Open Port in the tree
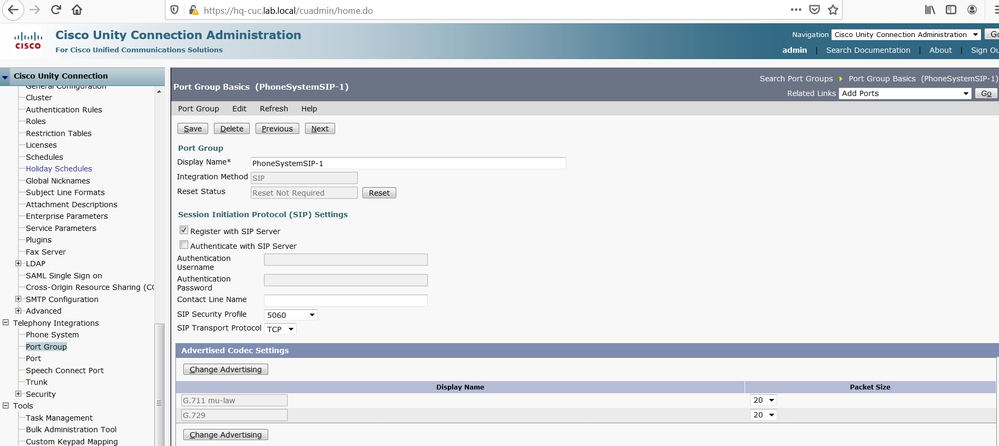This screenshot has width=999, height=446. (x=33, y=358)
